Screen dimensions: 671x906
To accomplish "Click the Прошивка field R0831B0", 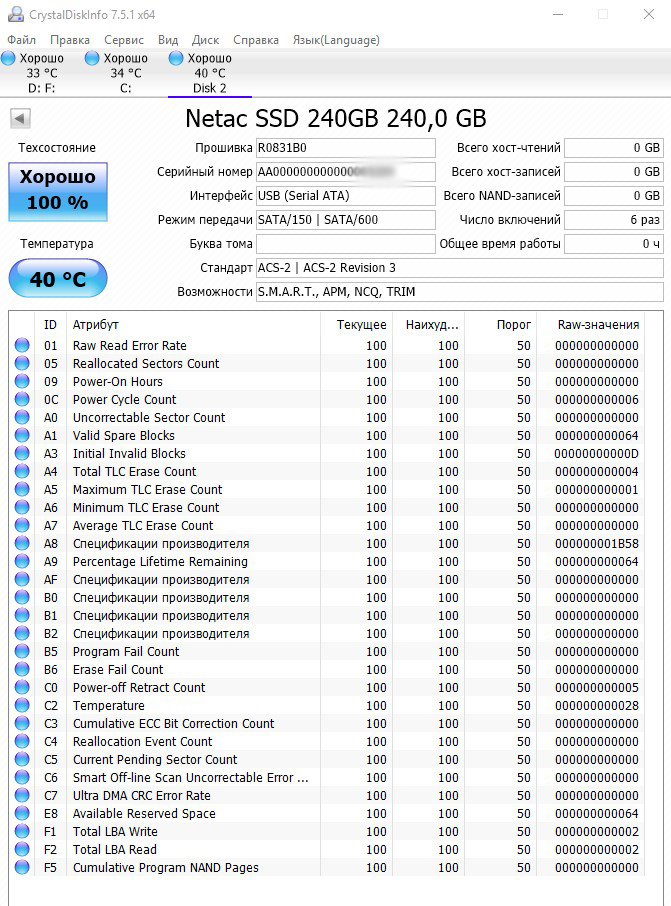I will pyautogui.click(x=346, y=148).
